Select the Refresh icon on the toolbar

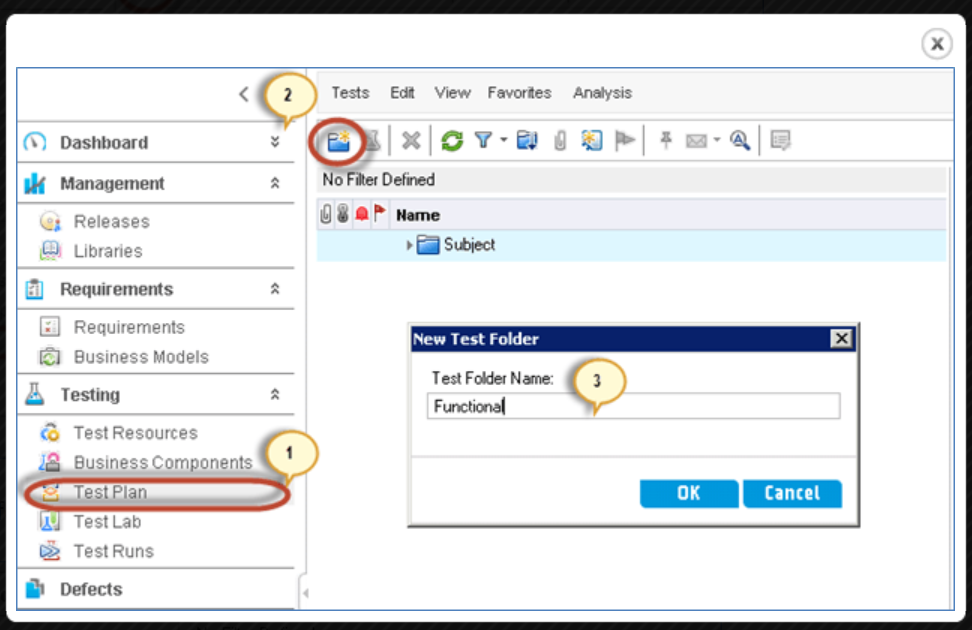(x=452, y=140)
